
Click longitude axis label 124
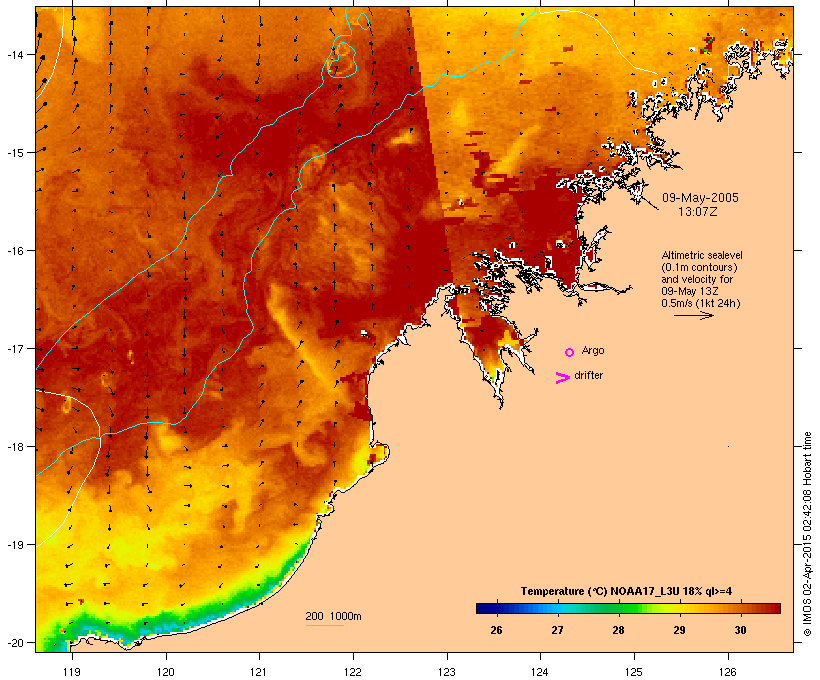tap(540, 672)
